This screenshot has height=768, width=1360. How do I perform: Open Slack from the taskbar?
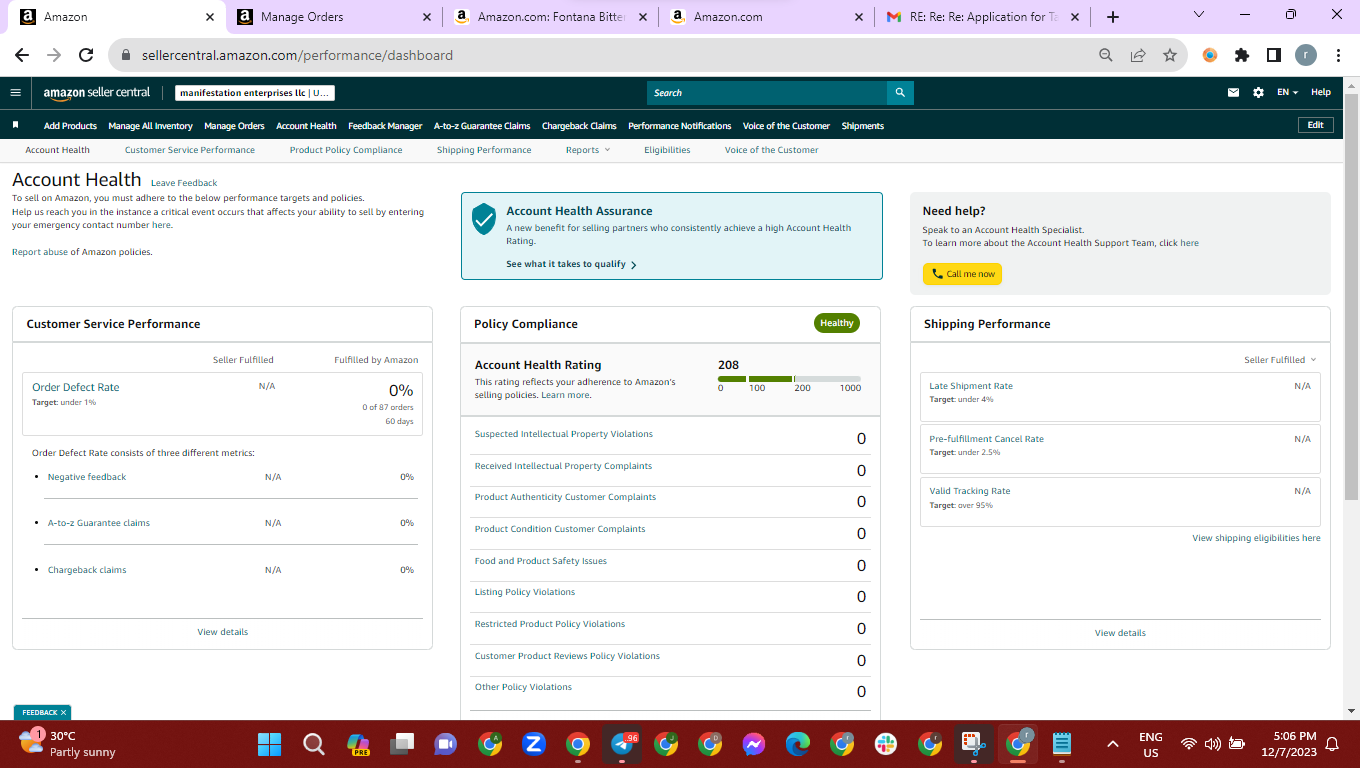point(885,744)
